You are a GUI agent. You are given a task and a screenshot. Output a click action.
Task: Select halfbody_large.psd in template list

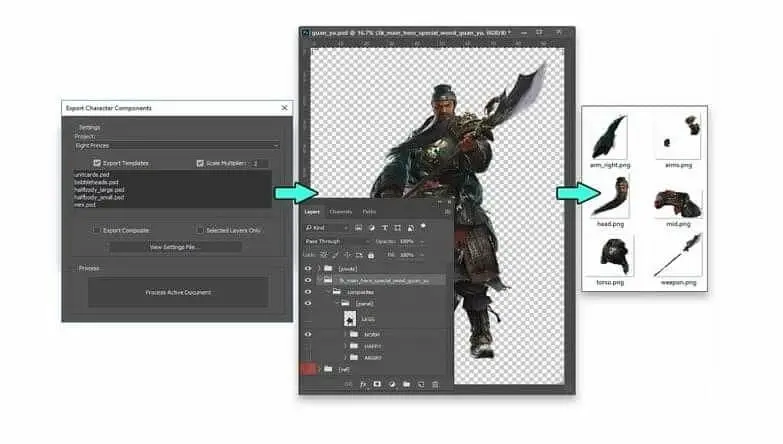pyautogui.click(x=99, y=190)
